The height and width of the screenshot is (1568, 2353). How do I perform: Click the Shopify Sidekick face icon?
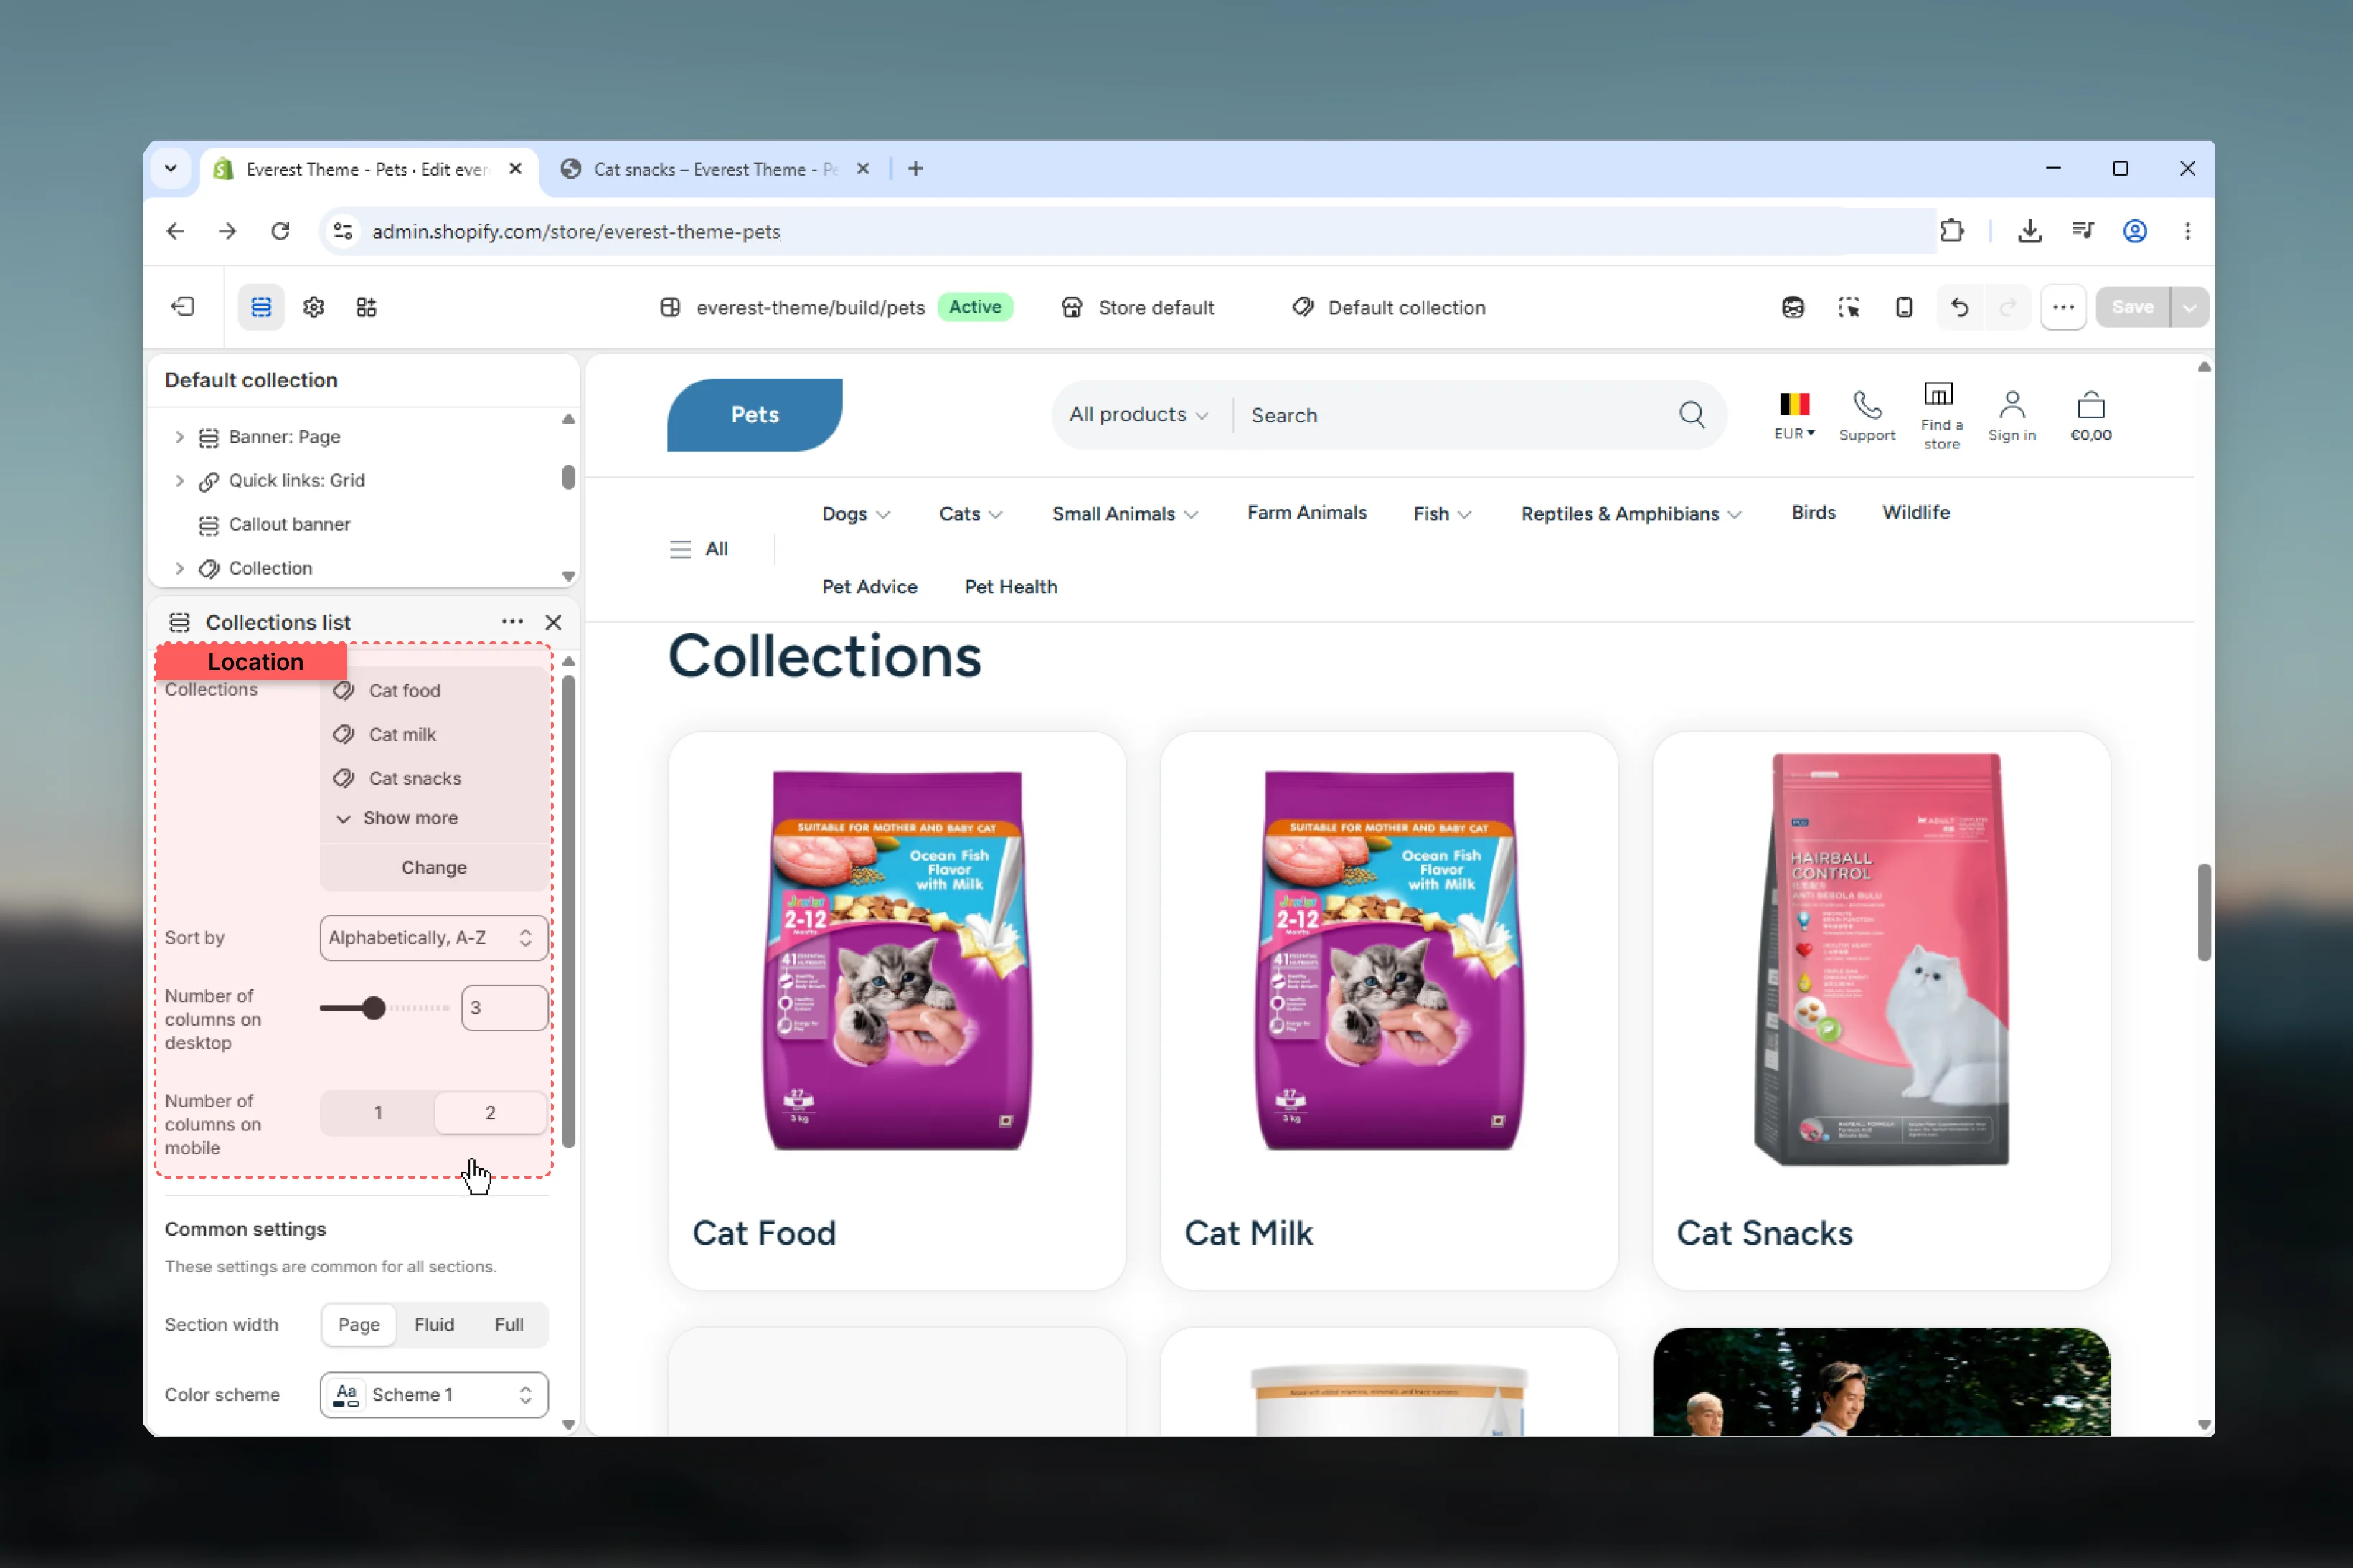click(x=1793, y=307)
